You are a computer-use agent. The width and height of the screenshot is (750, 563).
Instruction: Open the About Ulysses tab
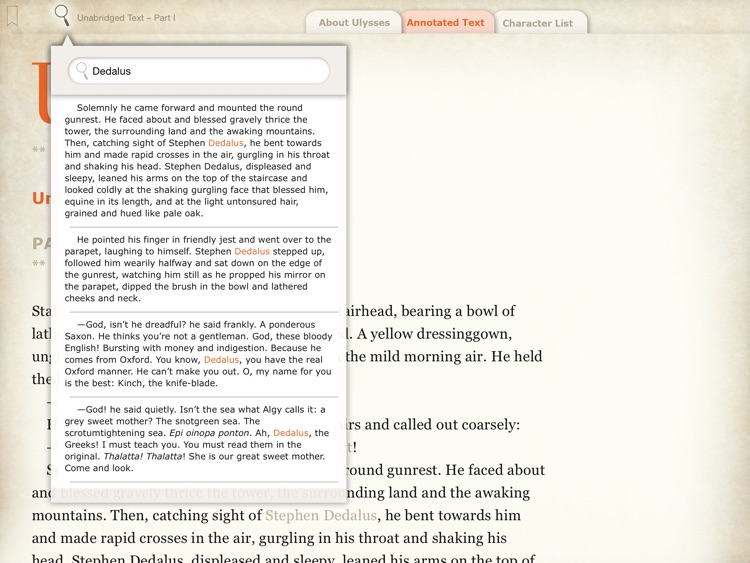354,22
